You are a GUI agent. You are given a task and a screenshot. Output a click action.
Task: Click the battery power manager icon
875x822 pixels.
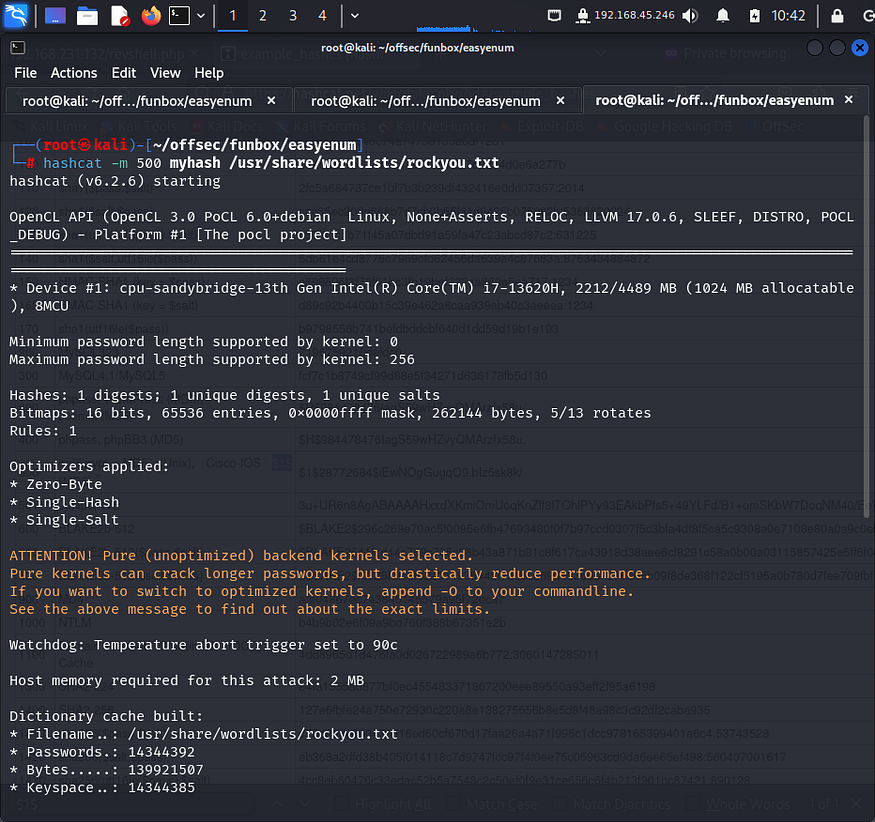[754, 16]
